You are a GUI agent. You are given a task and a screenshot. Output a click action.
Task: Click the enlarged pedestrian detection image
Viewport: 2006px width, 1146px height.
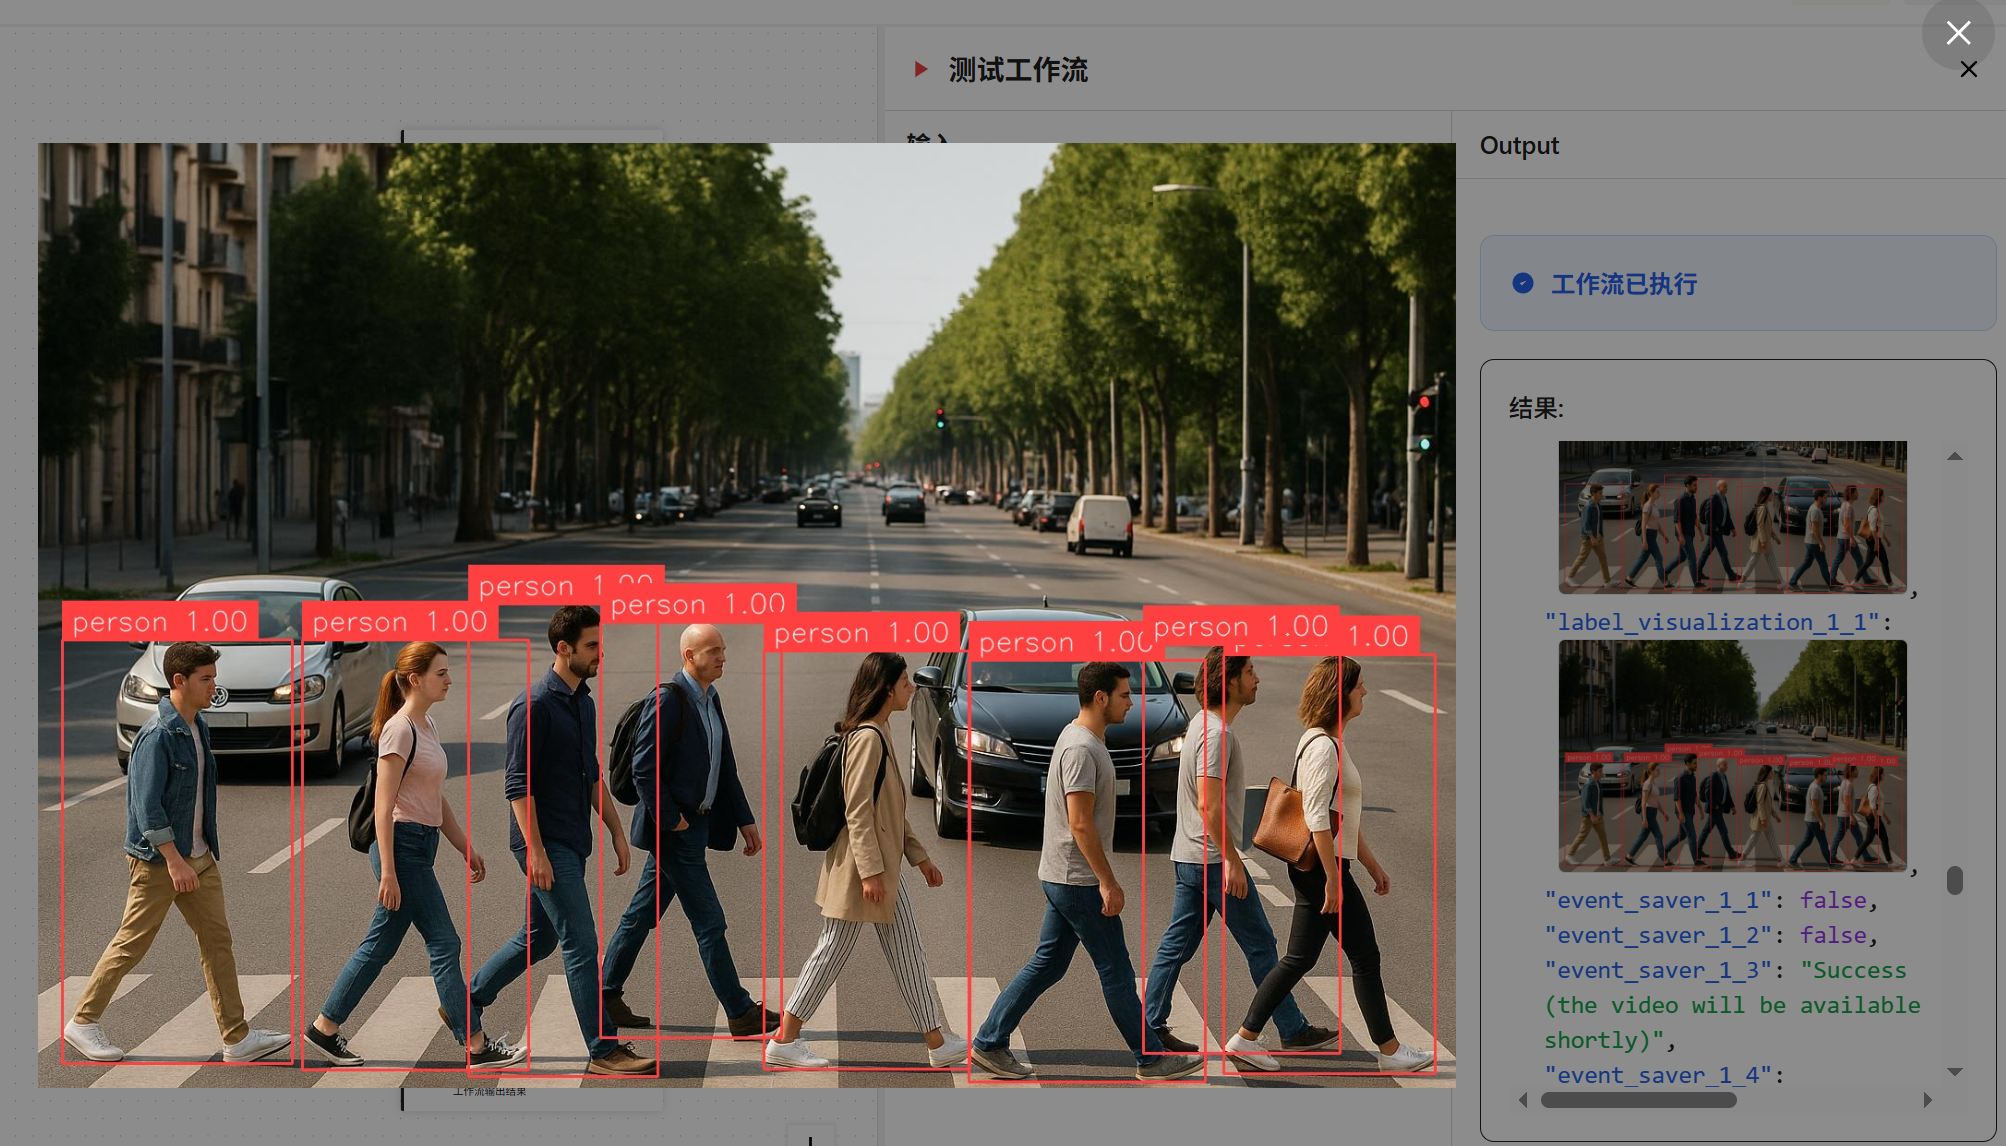746,615
